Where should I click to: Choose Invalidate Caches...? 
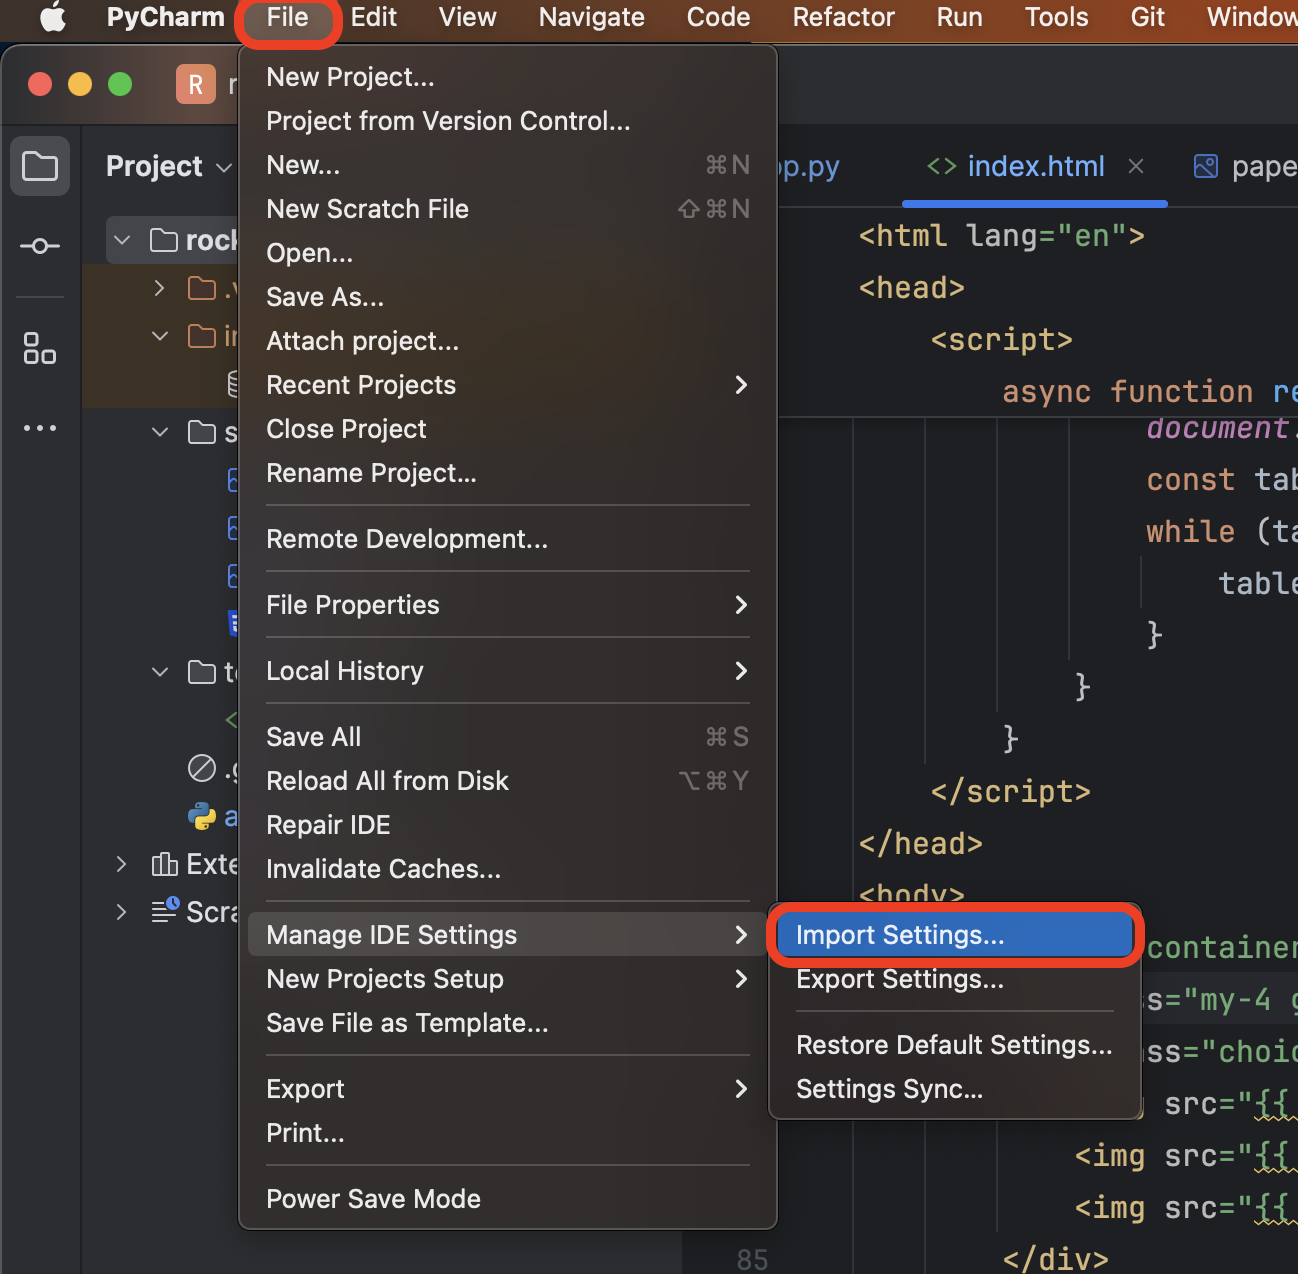[x=508, y=869]
